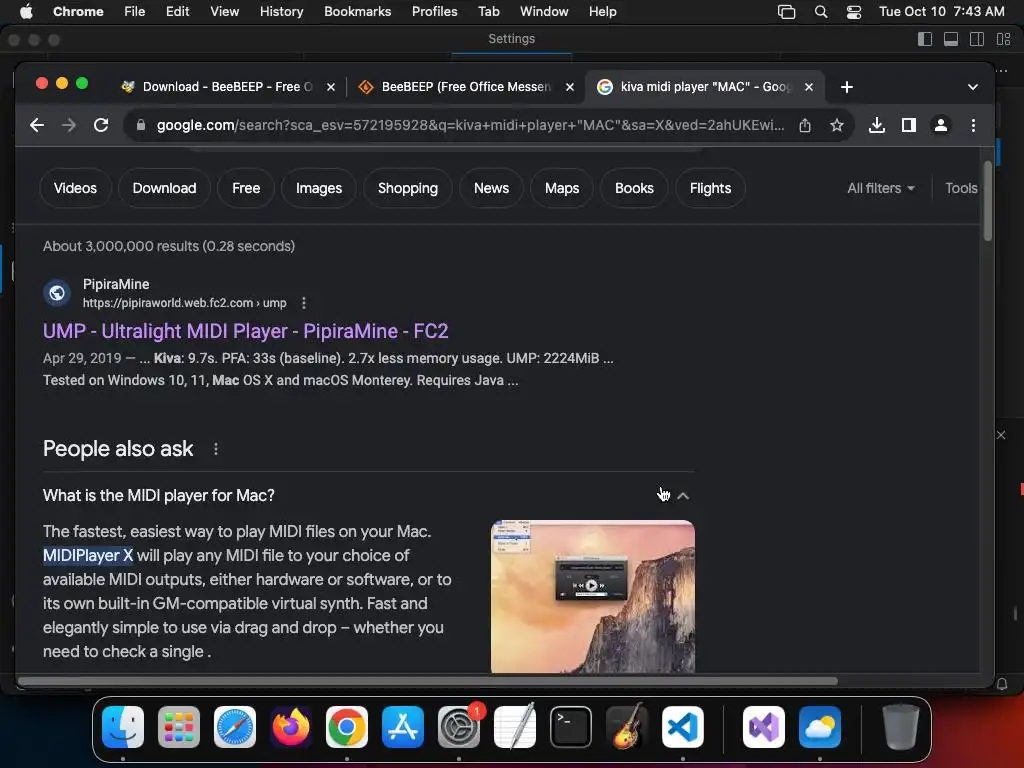Open the Apple menu
1024x768 pixels.
point(25,11)
